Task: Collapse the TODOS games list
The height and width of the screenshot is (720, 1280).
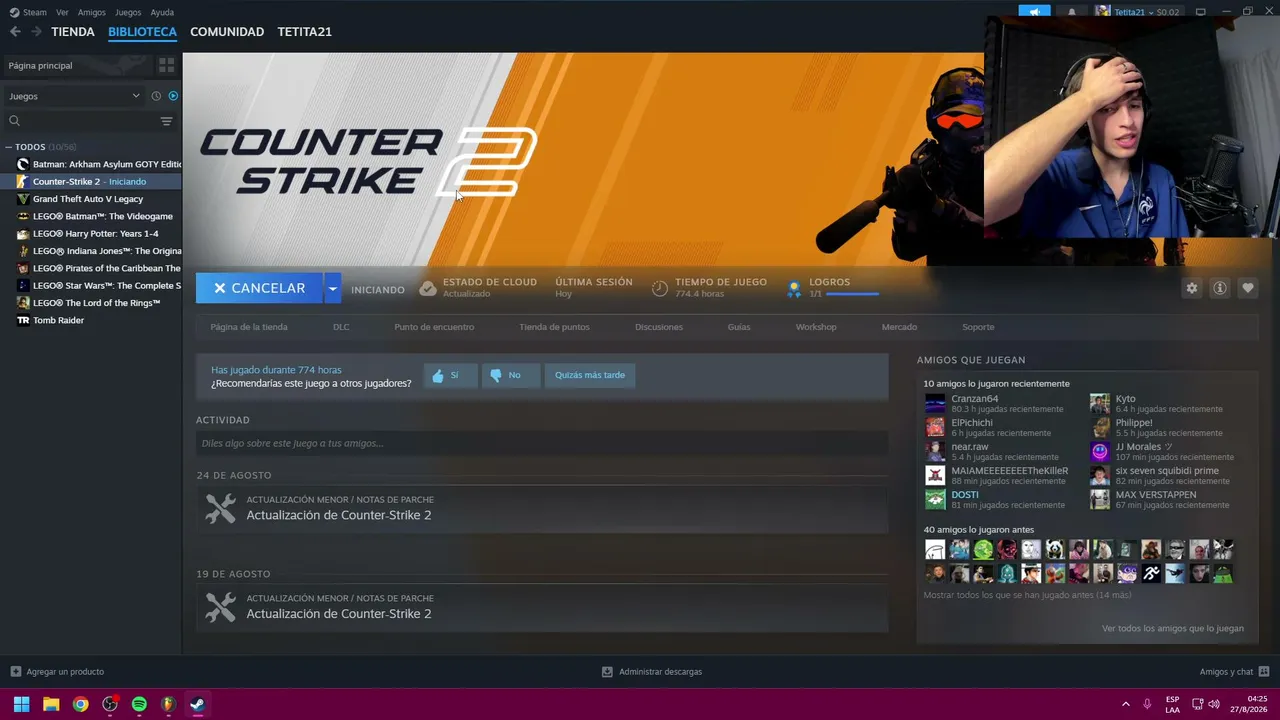Action: (x=9, y=147)
